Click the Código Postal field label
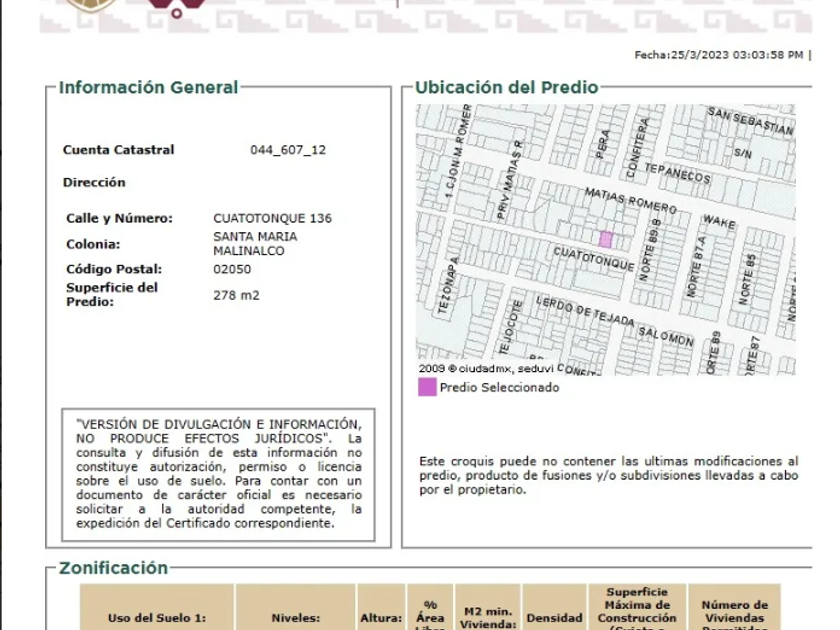 coord(114,269)
